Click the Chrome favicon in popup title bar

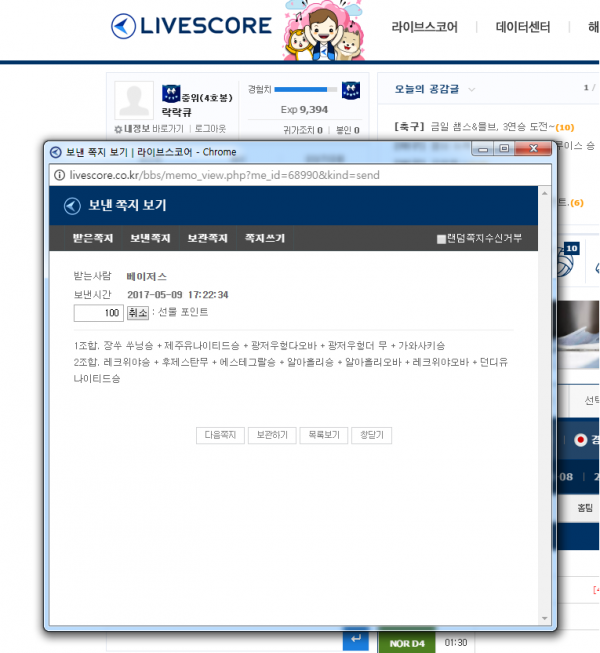(x=56, y=152)
